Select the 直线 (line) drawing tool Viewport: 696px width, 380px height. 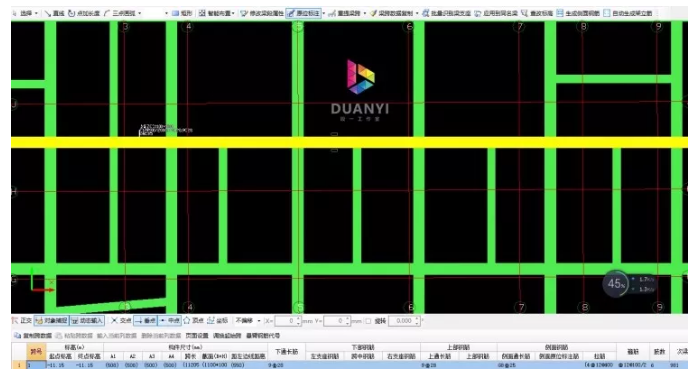(55, 13)
